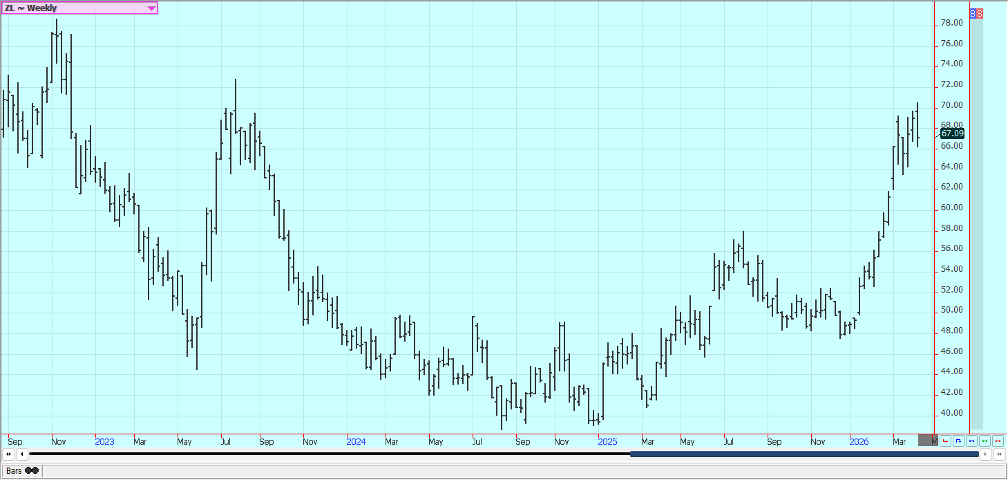This screenshot has width=1008, height=480.
Task: Click the gray highlighted date box on axis
Action: coord(928,440)
